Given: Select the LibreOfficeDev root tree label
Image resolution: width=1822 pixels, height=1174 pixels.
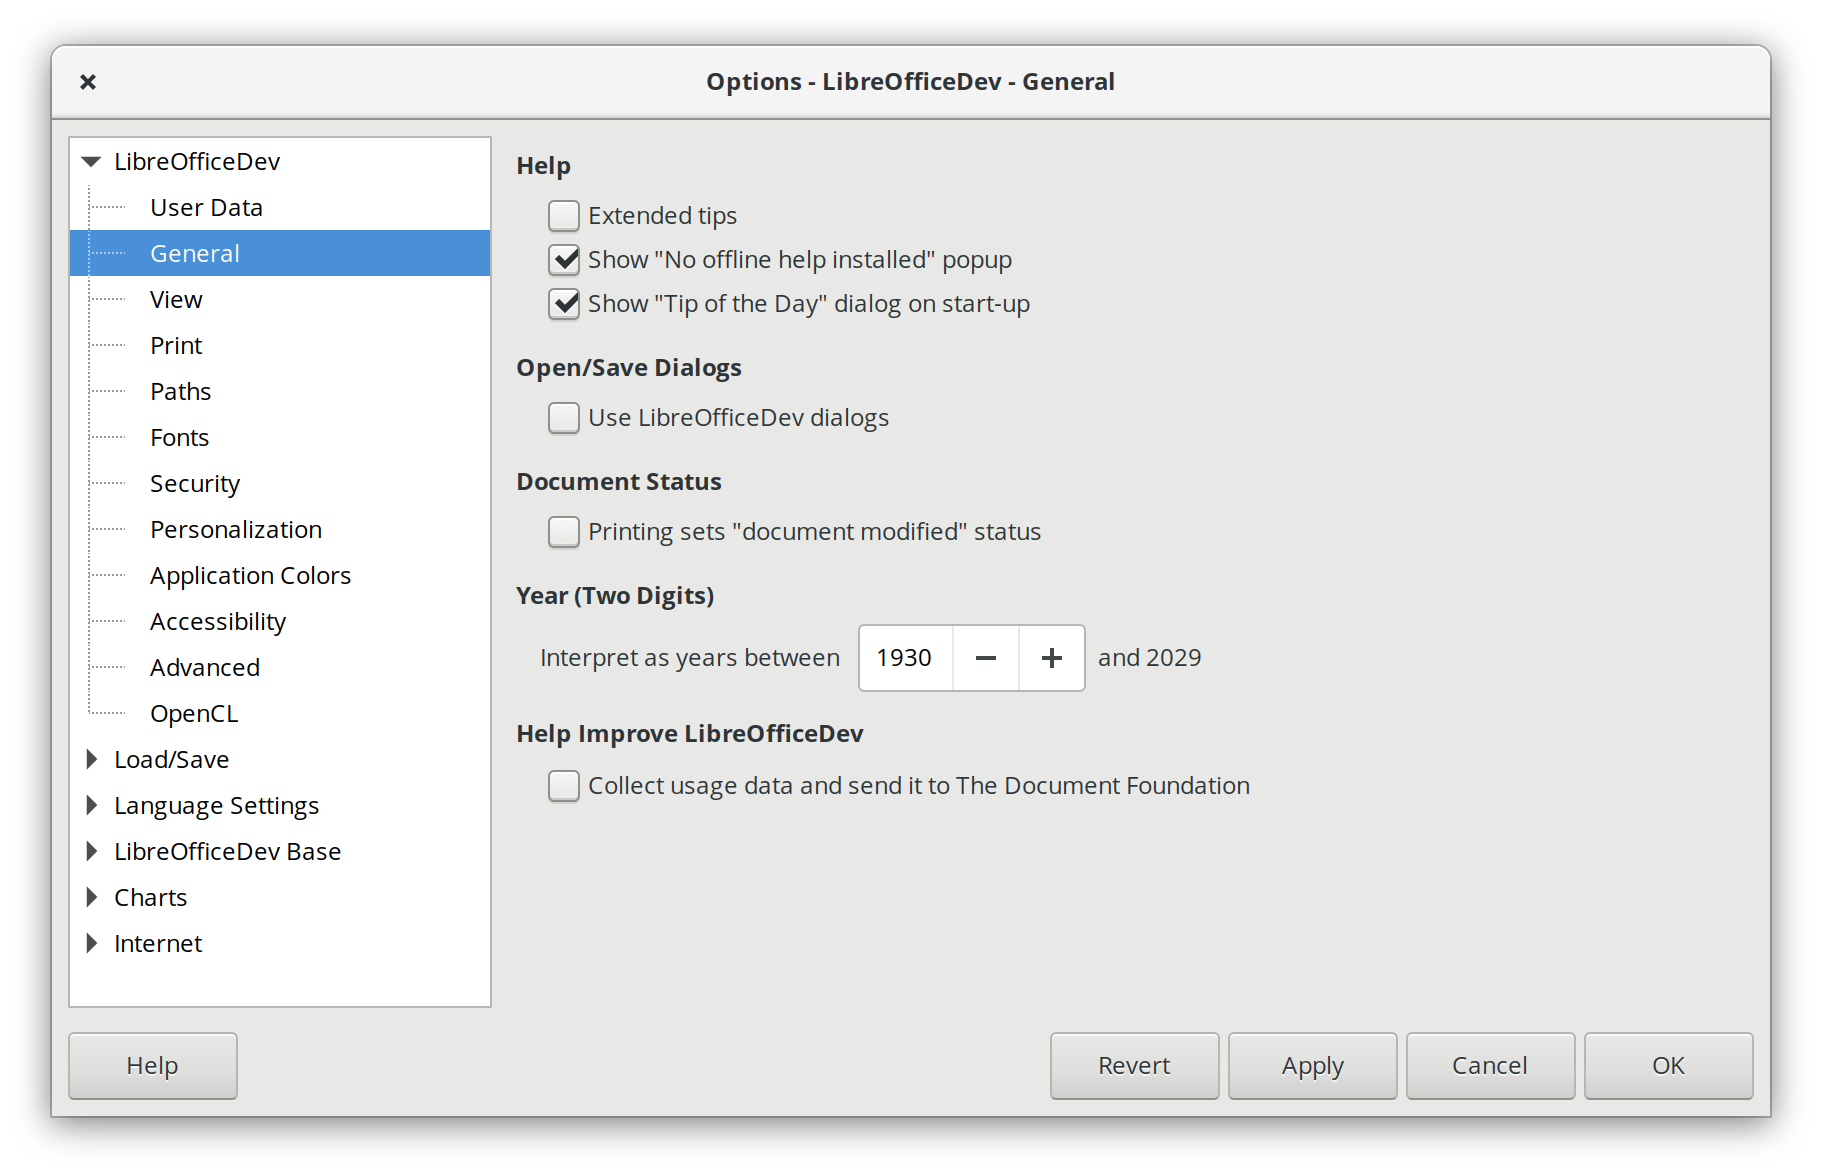Looking at the screenshot, I should (x=197, y=162).
